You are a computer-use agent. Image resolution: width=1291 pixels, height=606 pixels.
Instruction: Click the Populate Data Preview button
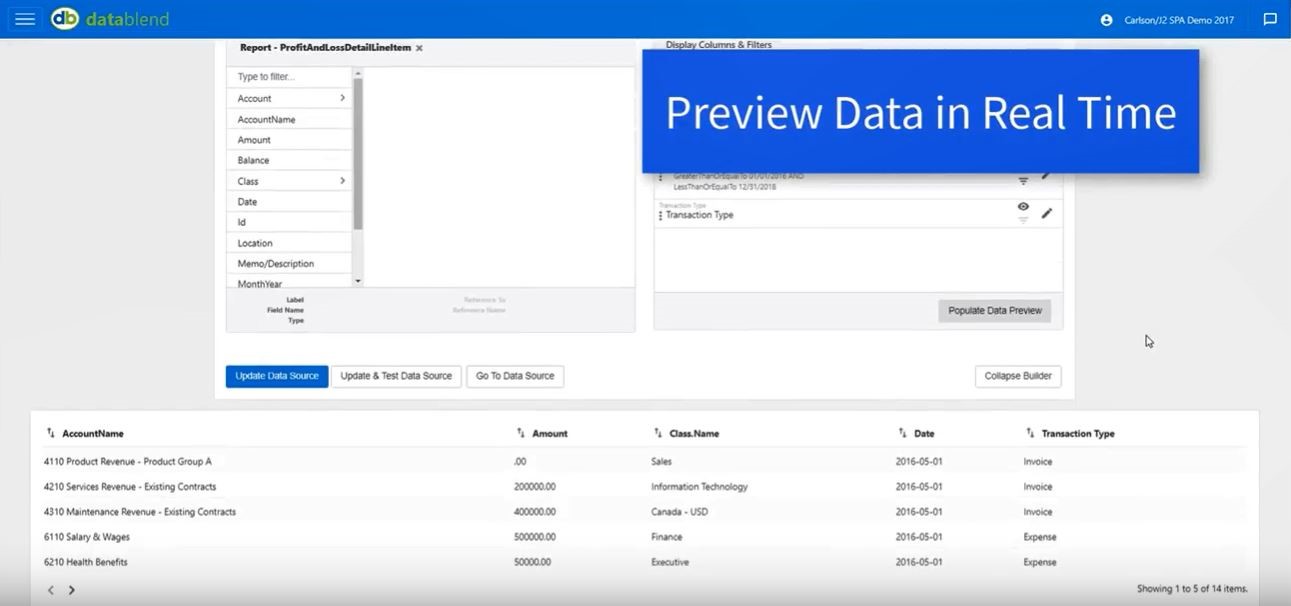(994, 311)
